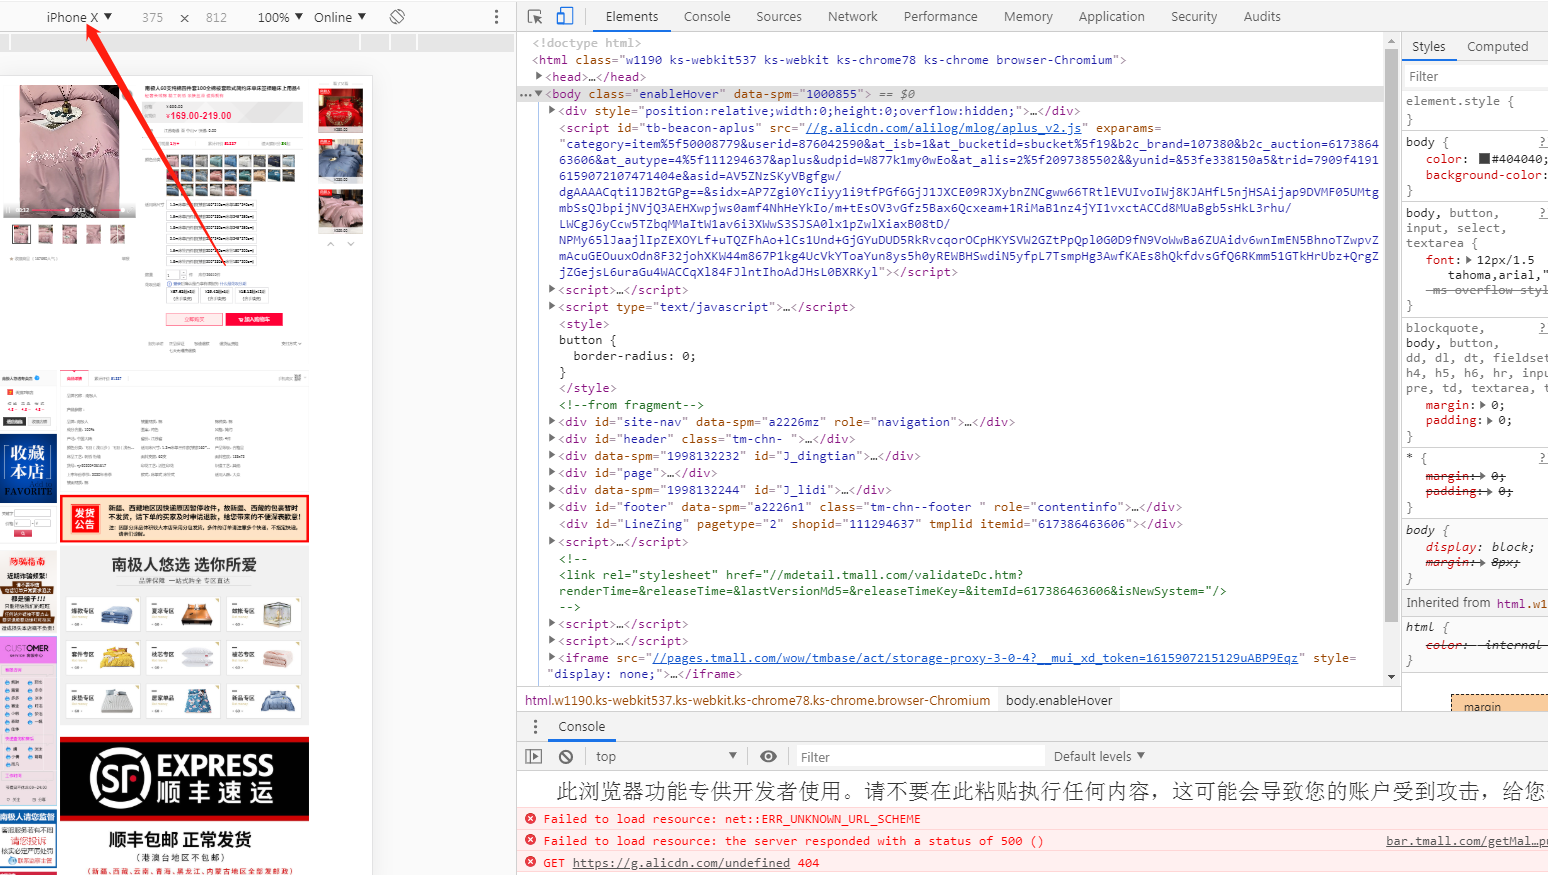The image size is (1548, 875).
Task: Toggle the device toolbar icon
Action: (565, 17)
